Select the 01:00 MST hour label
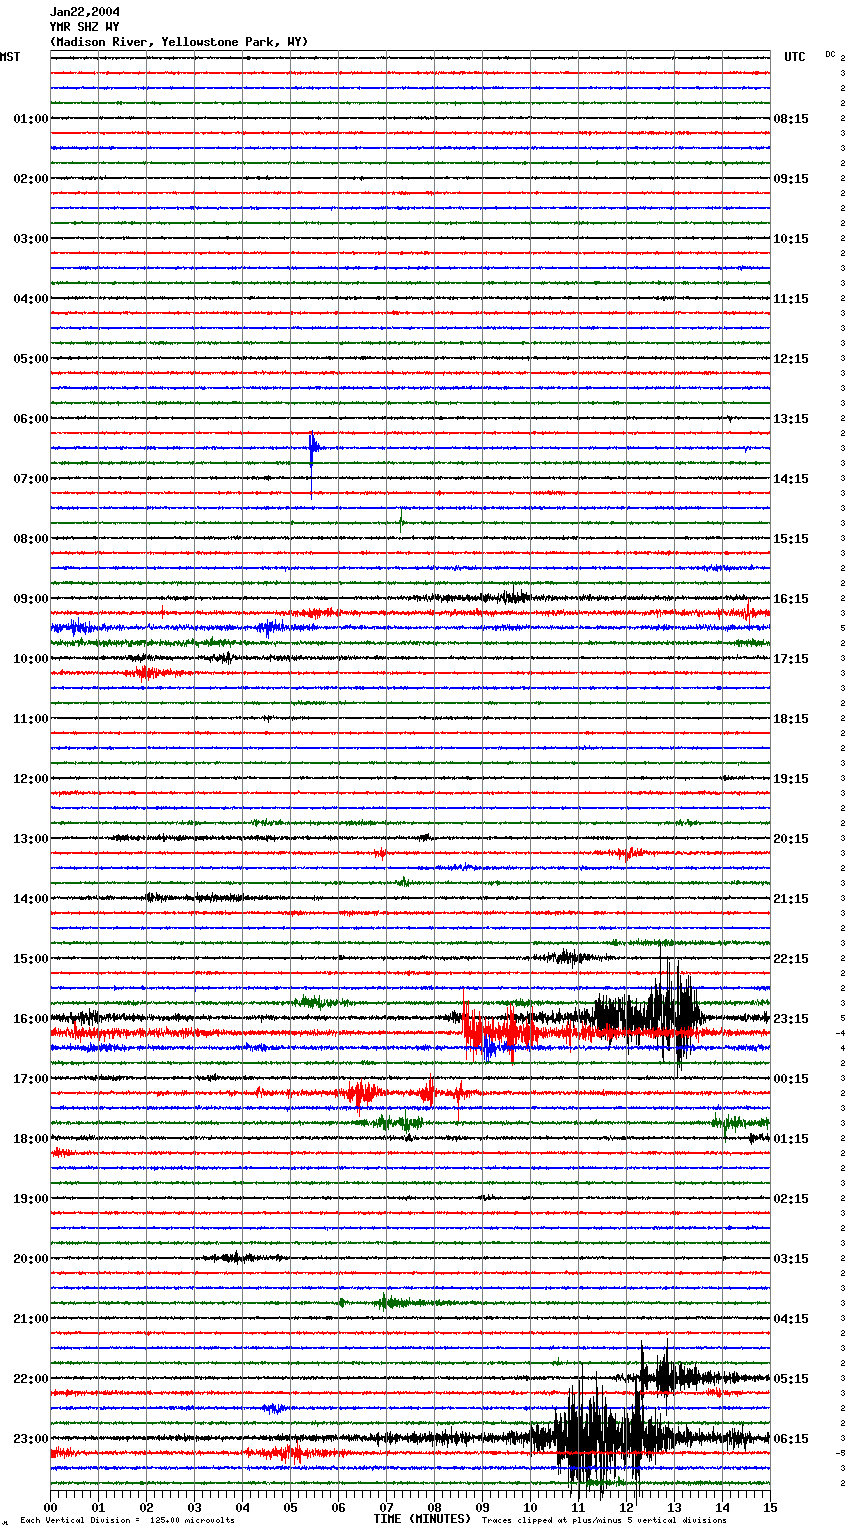 31,119
